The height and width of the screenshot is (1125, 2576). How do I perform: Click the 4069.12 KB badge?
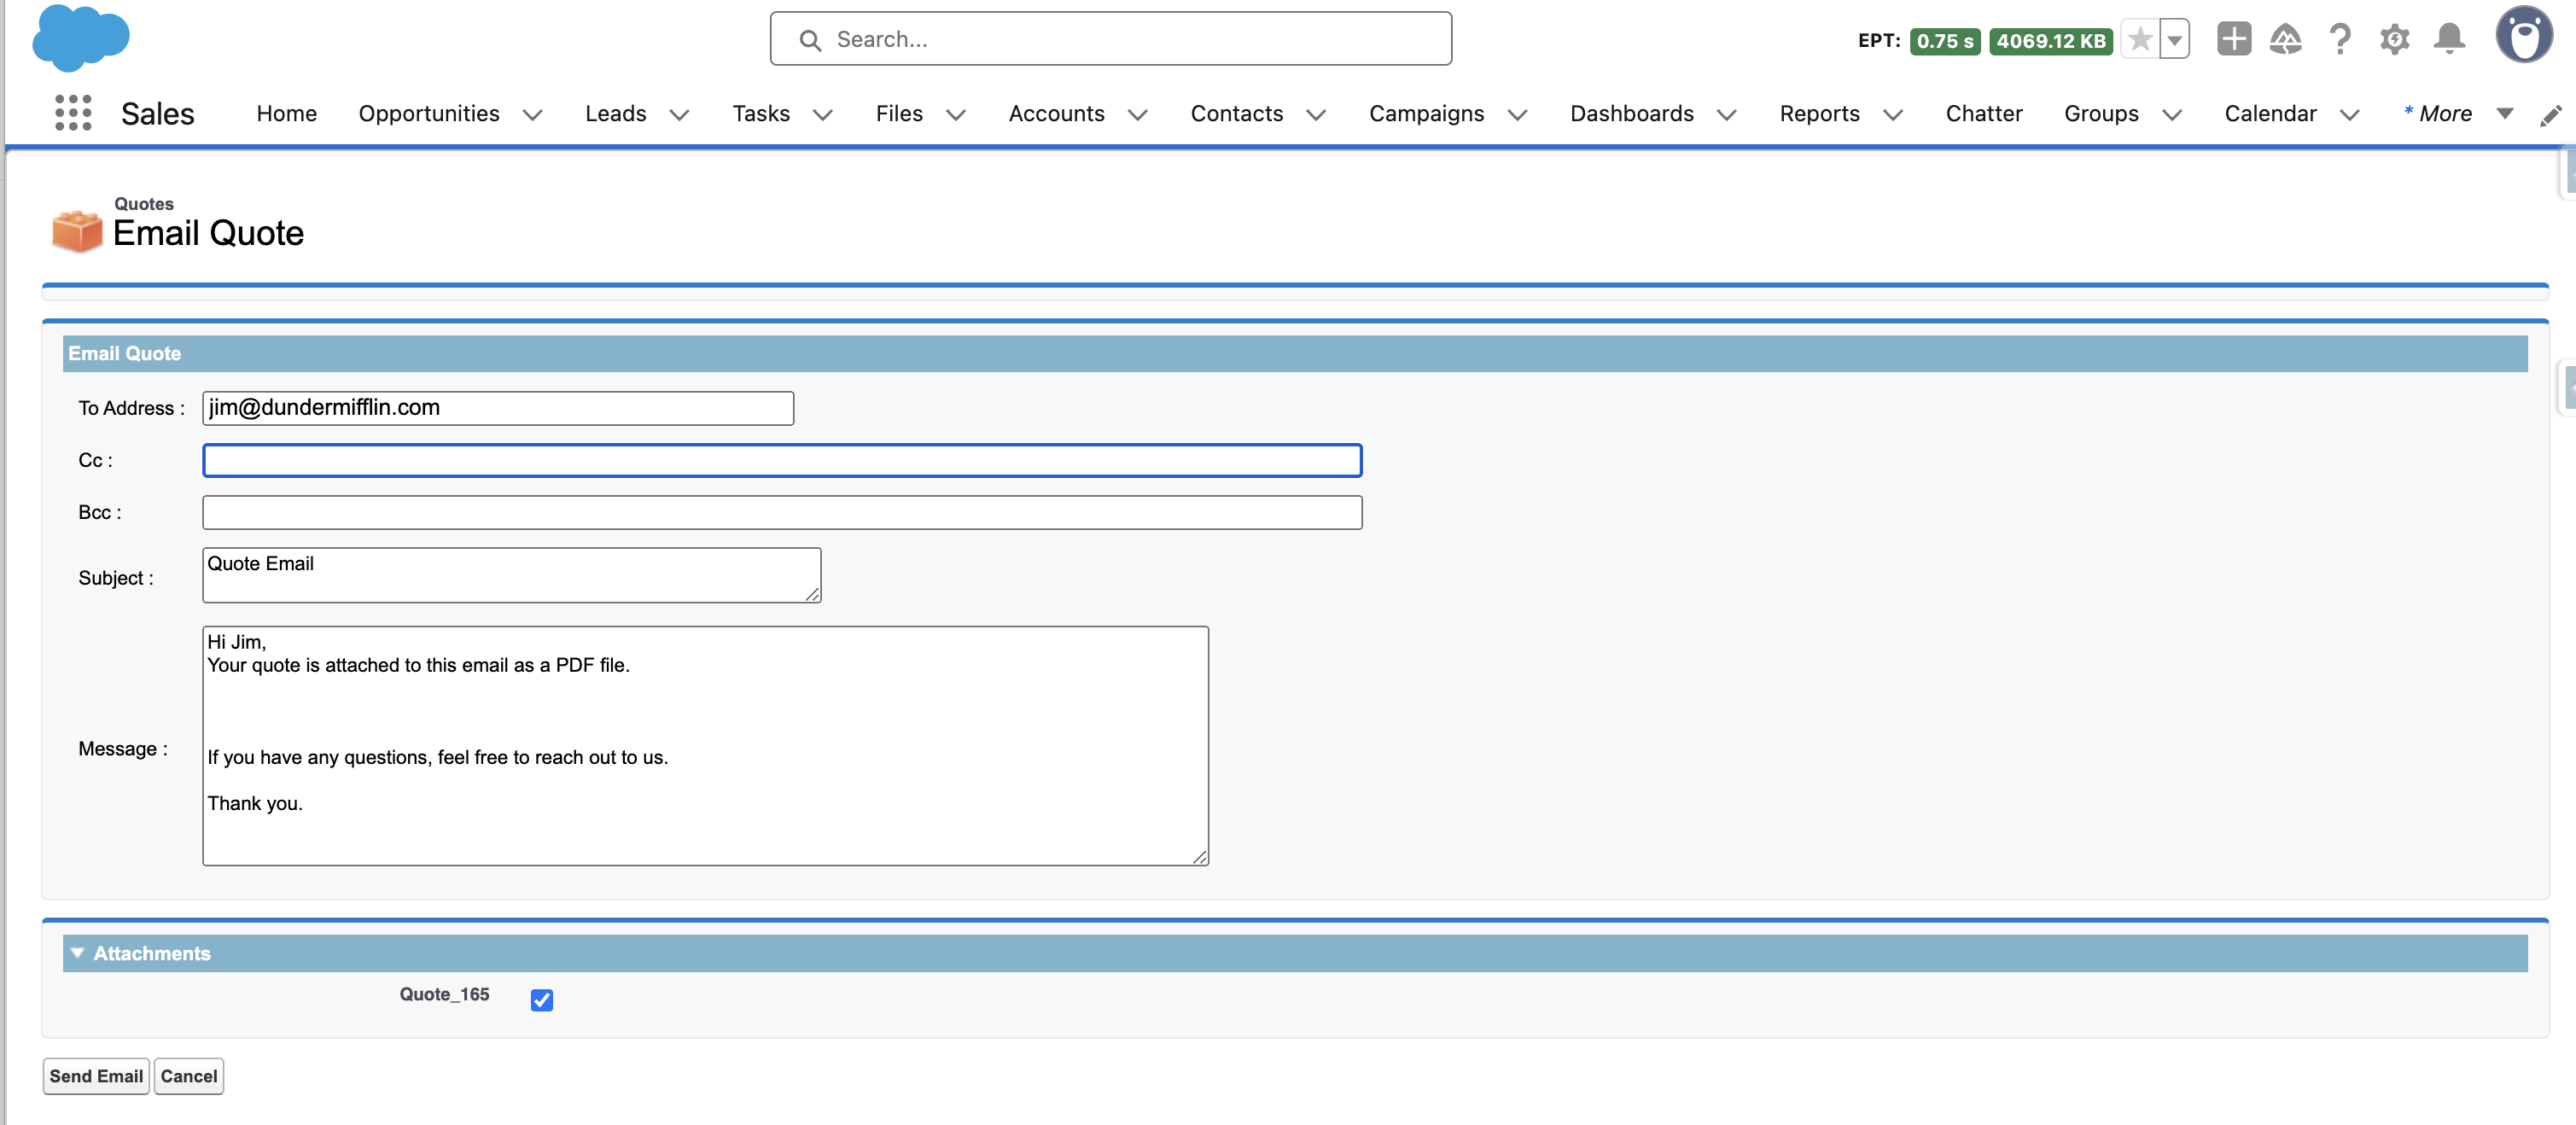[2051, 41]
